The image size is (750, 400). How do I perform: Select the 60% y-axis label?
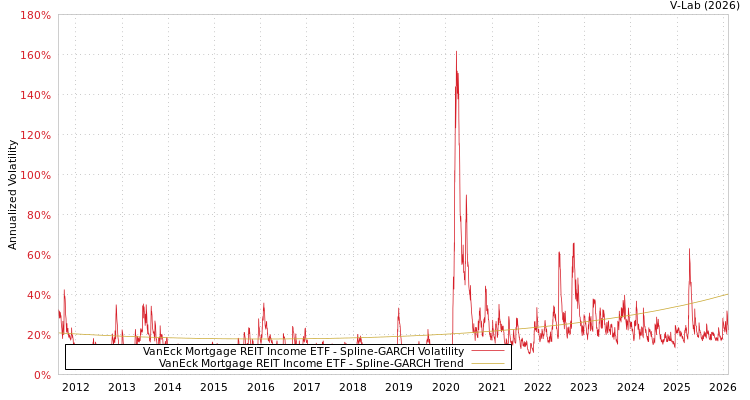(x=38, y=255)
